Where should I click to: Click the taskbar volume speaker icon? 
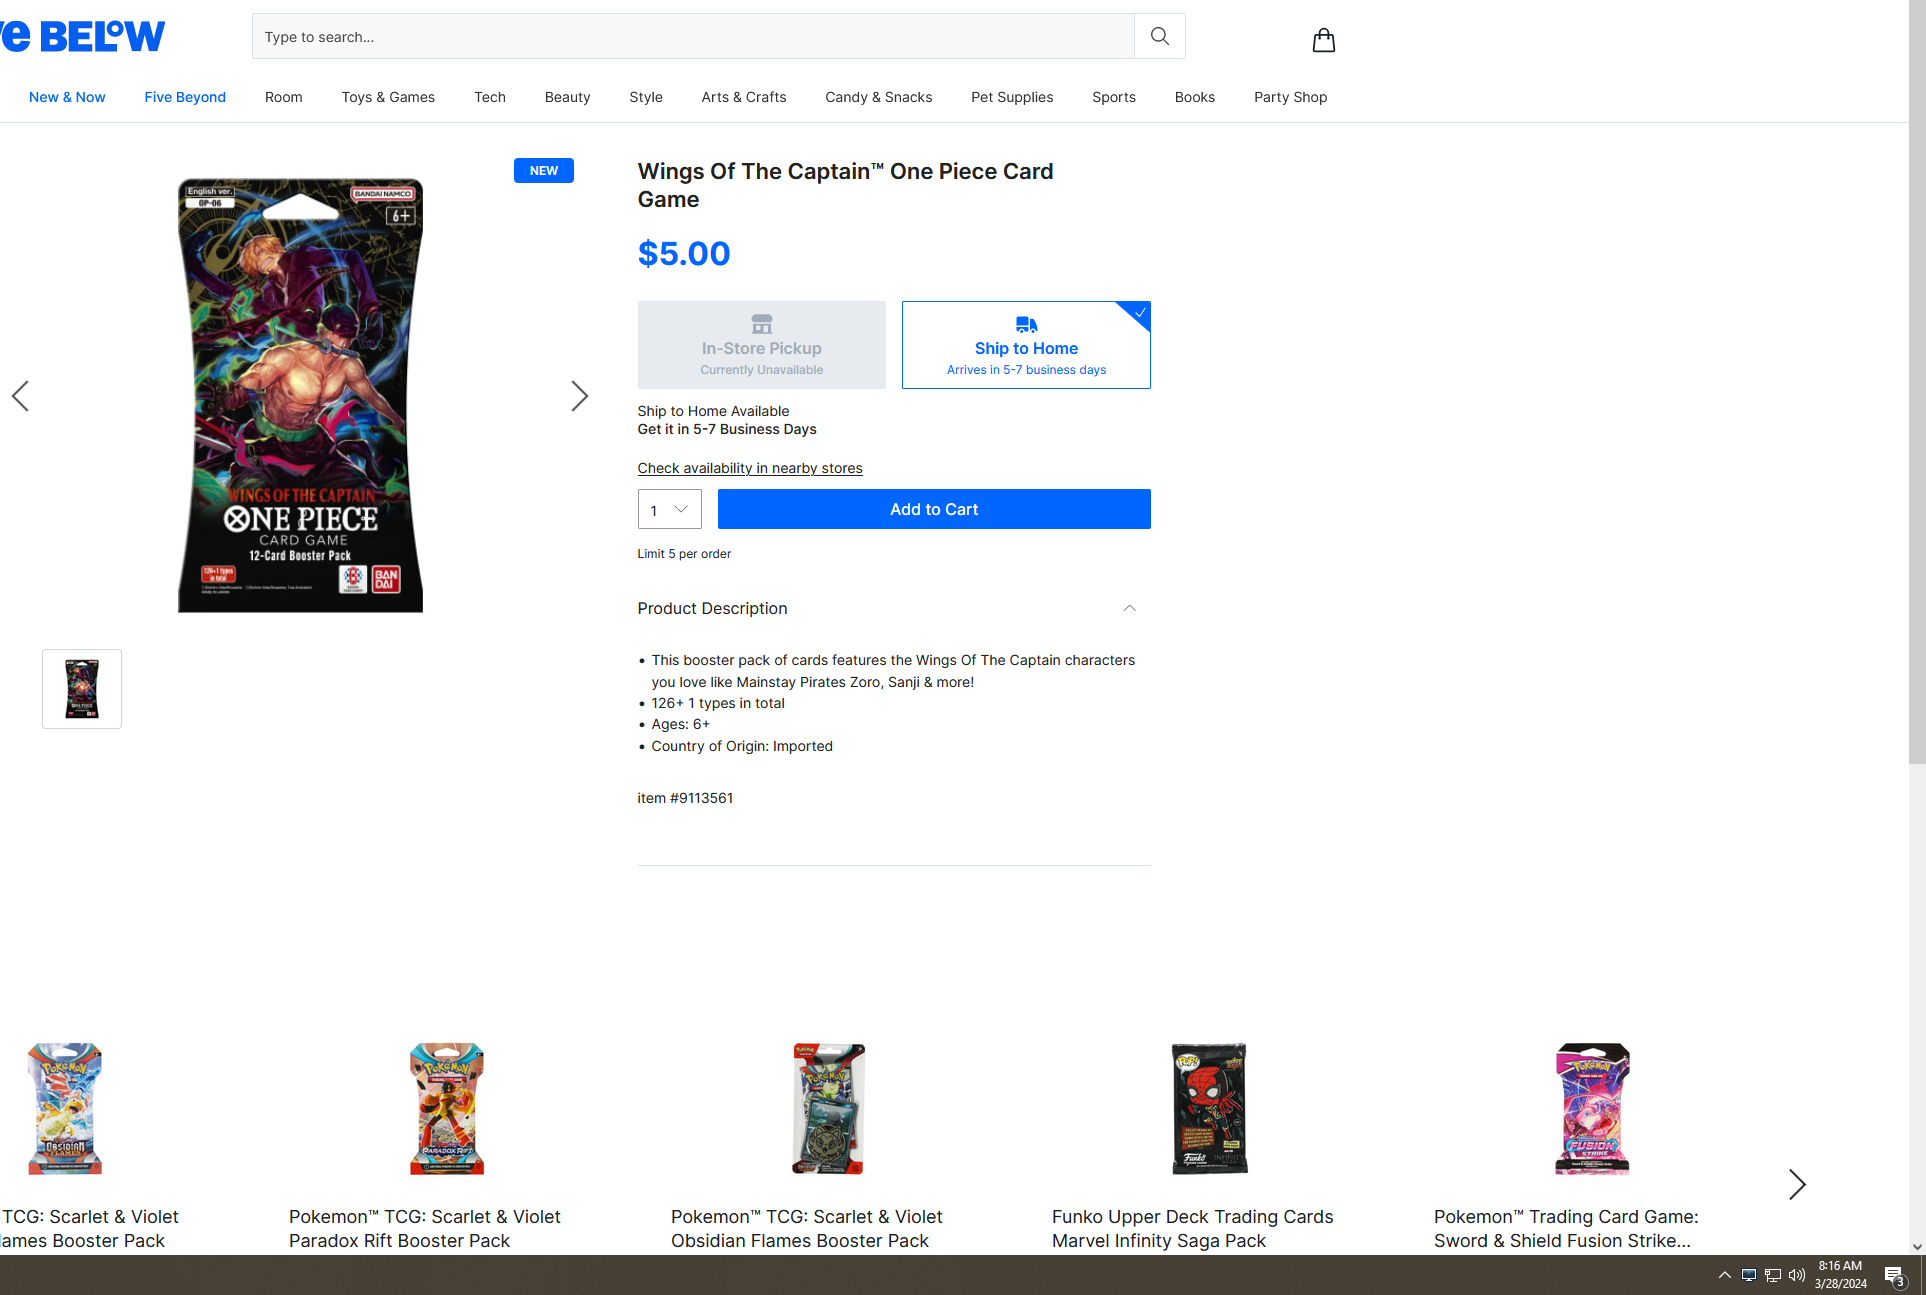(x=1796, y=1275)
